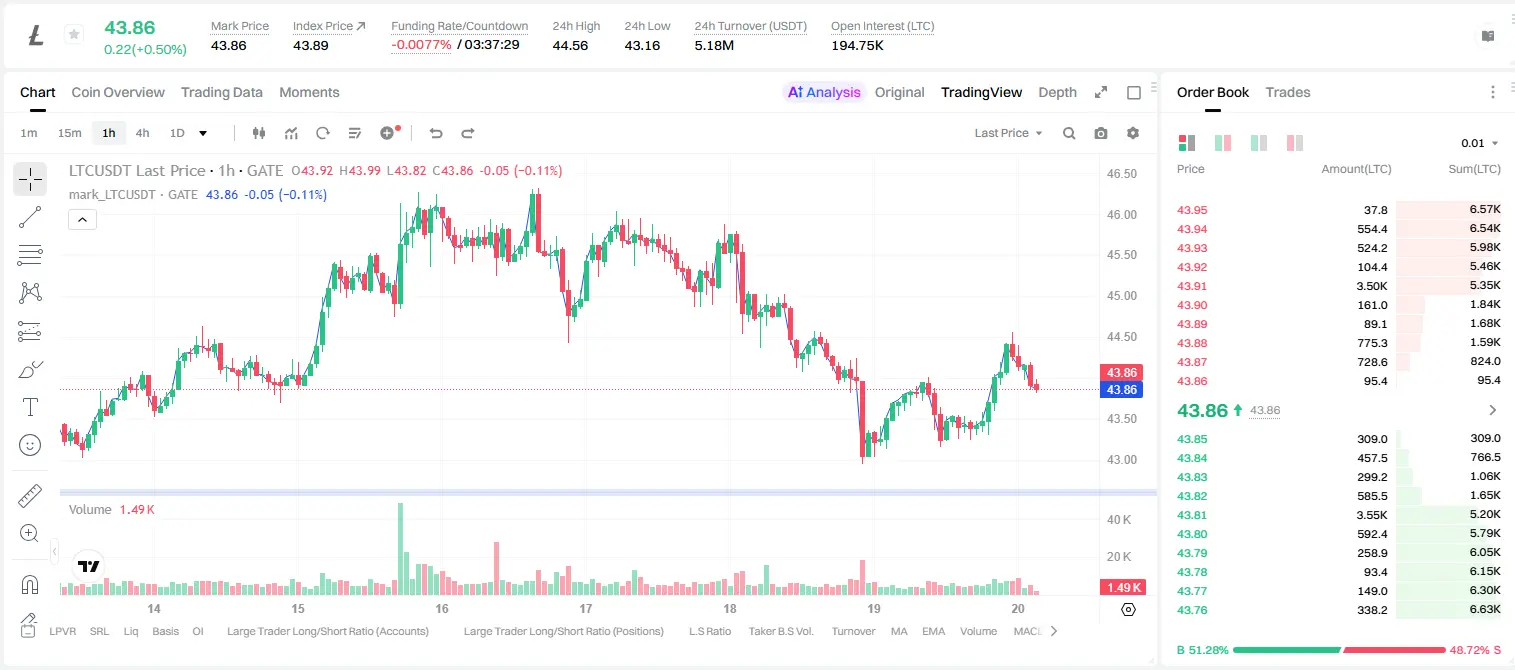This screenshot has width=1515, height=670.
Task: Add LTC to favorites with star icon
Action: [73, 35]
